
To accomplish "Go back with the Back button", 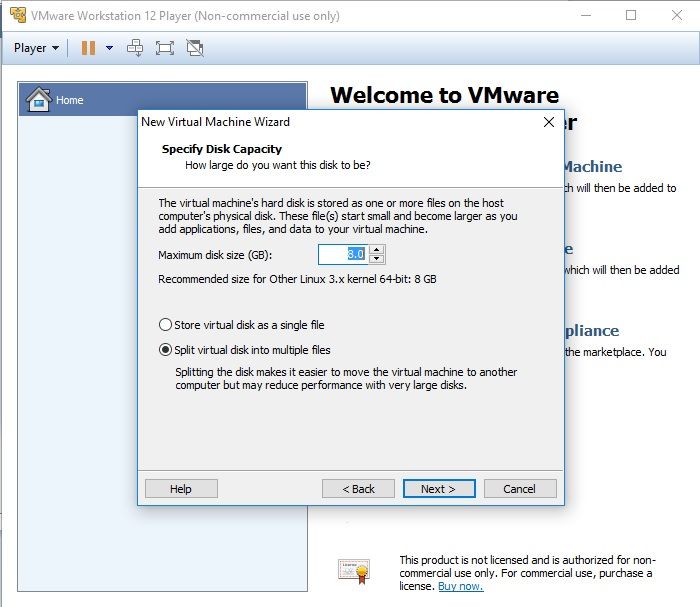I will [x=358, y=489].
